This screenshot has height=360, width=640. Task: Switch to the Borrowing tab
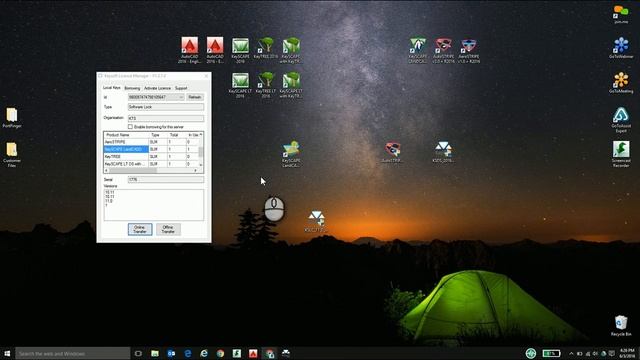click(x=132, y=88)
